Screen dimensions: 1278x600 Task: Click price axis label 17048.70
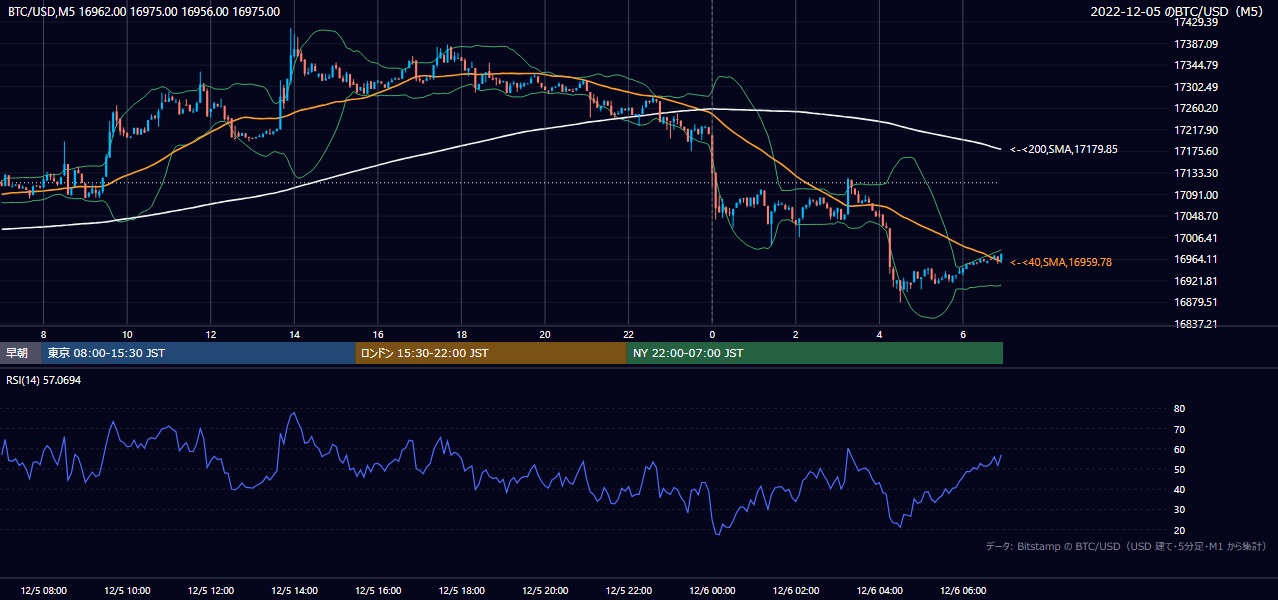pos(1195,216)
